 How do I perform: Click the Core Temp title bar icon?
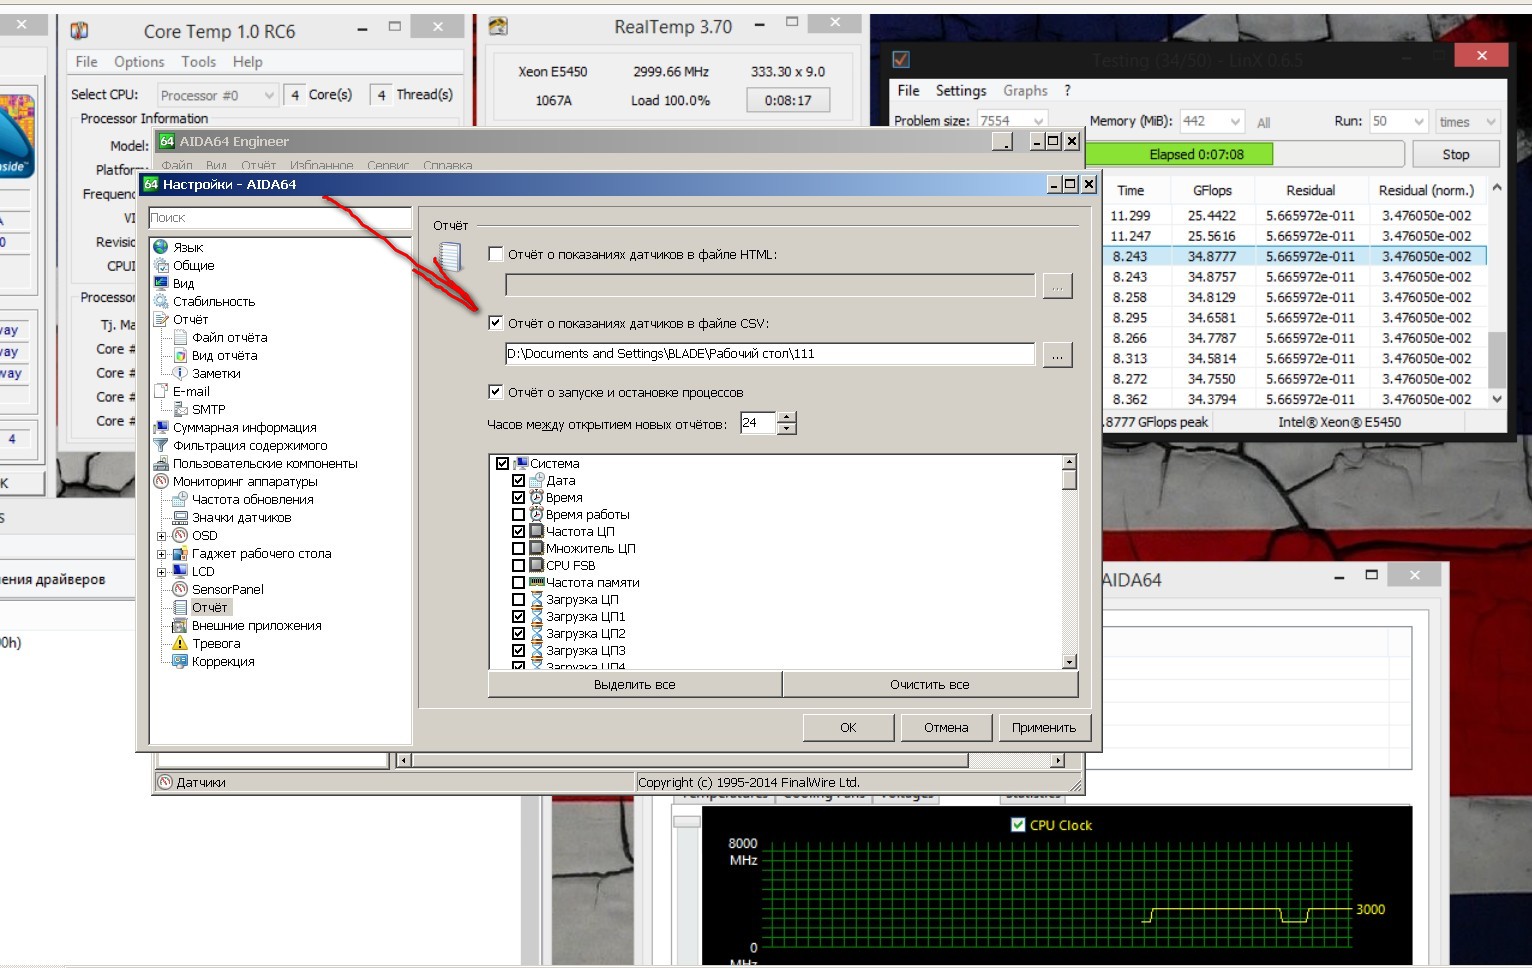[x=79, y=31]
